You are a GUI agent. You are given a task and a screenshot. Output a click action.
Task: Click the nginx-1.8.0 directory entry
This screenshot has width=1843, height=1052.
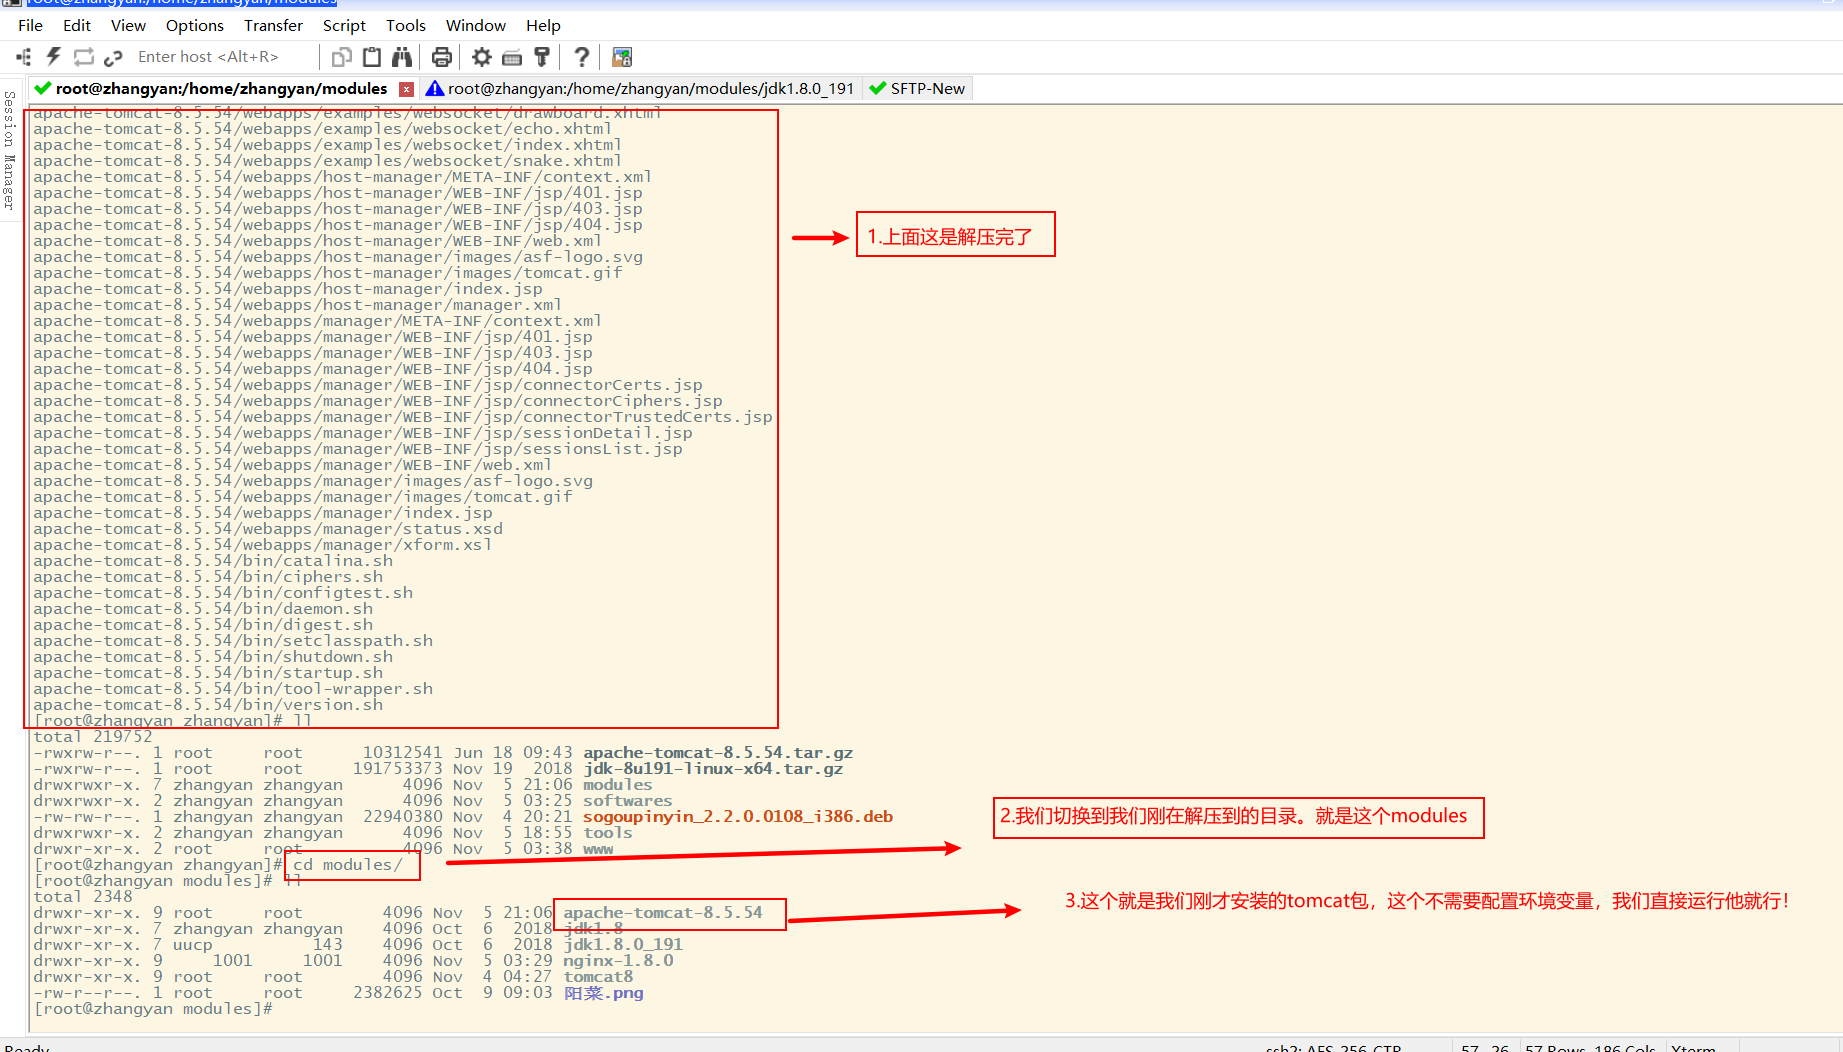click(618, 961)
